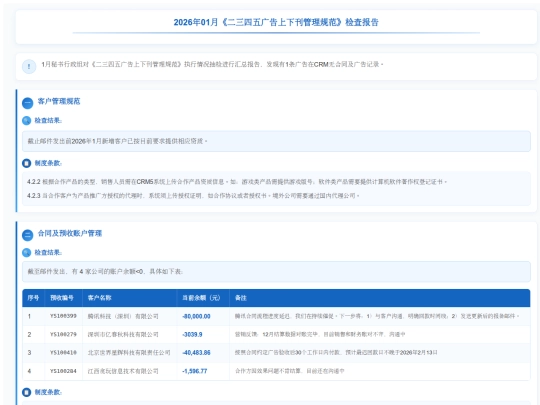Click the remark mentioning 2026年2月13日

[336, 353]
